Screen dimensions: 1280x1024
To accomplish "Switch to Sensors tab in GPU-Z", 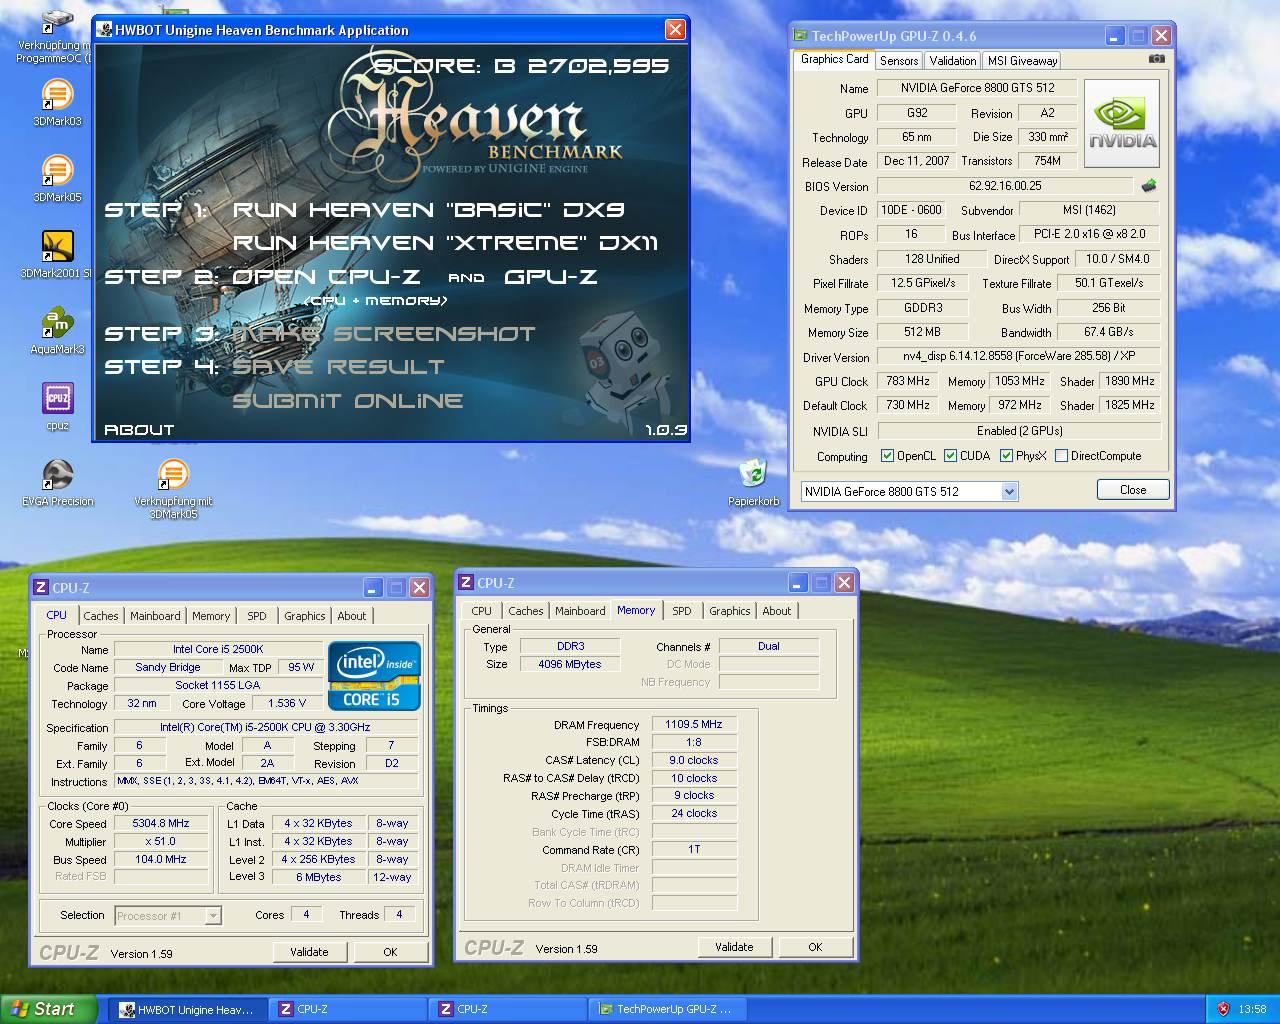I will [x=899, y=60].
